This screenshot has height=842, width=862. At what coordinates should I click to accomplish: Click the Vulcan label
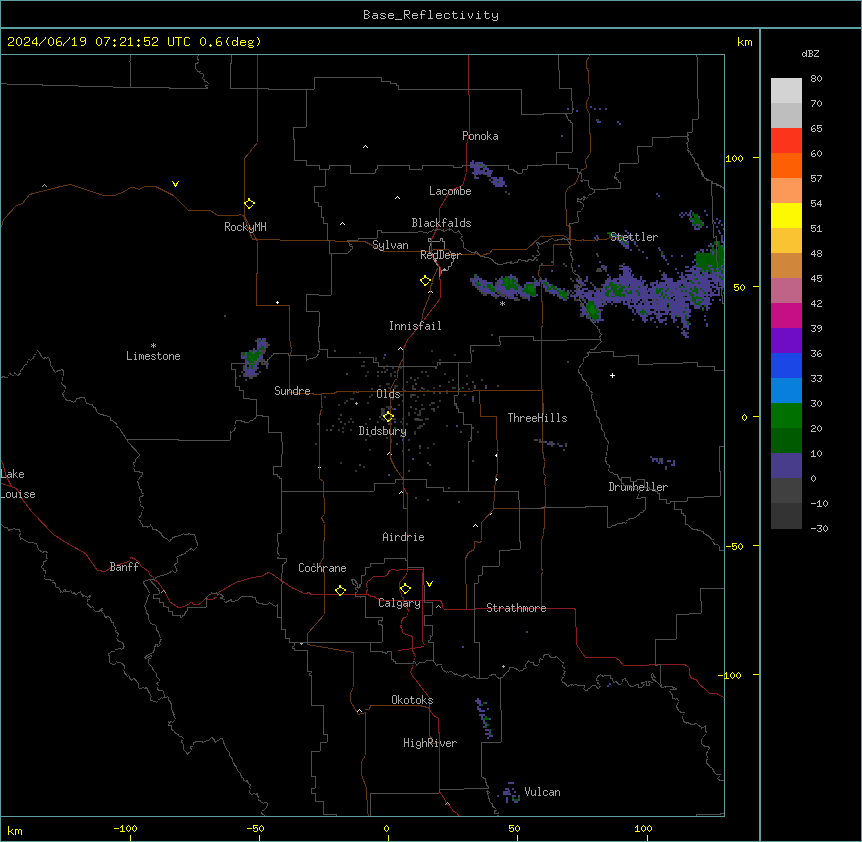[x=543, y=792]
